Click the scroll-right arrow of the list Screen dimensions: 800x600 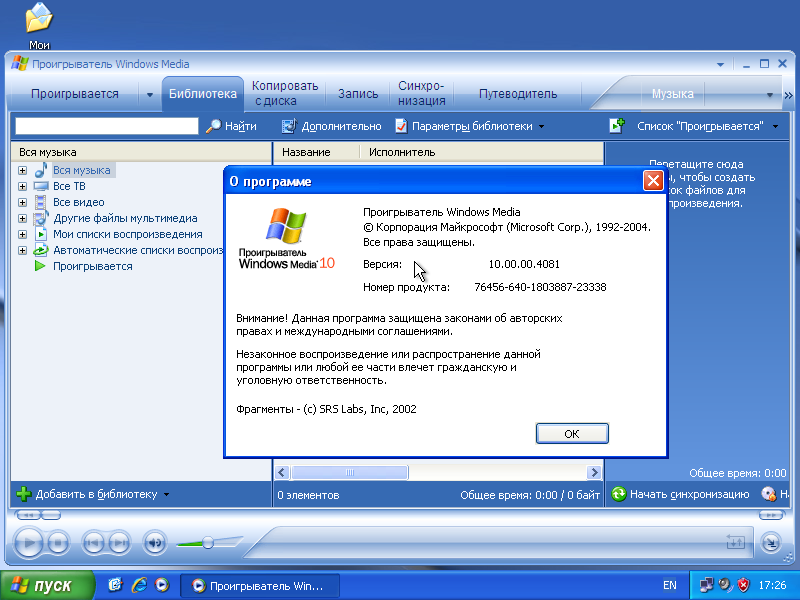(x=593, y=472)
